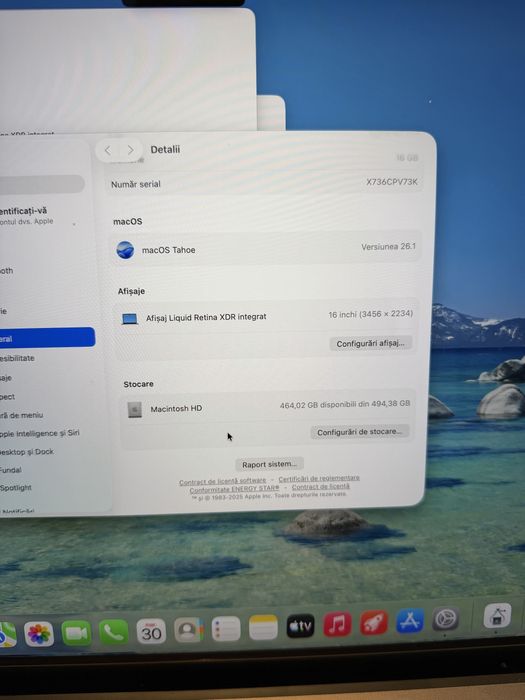Open the Notes app in the Dock

(x=263, y=627)
